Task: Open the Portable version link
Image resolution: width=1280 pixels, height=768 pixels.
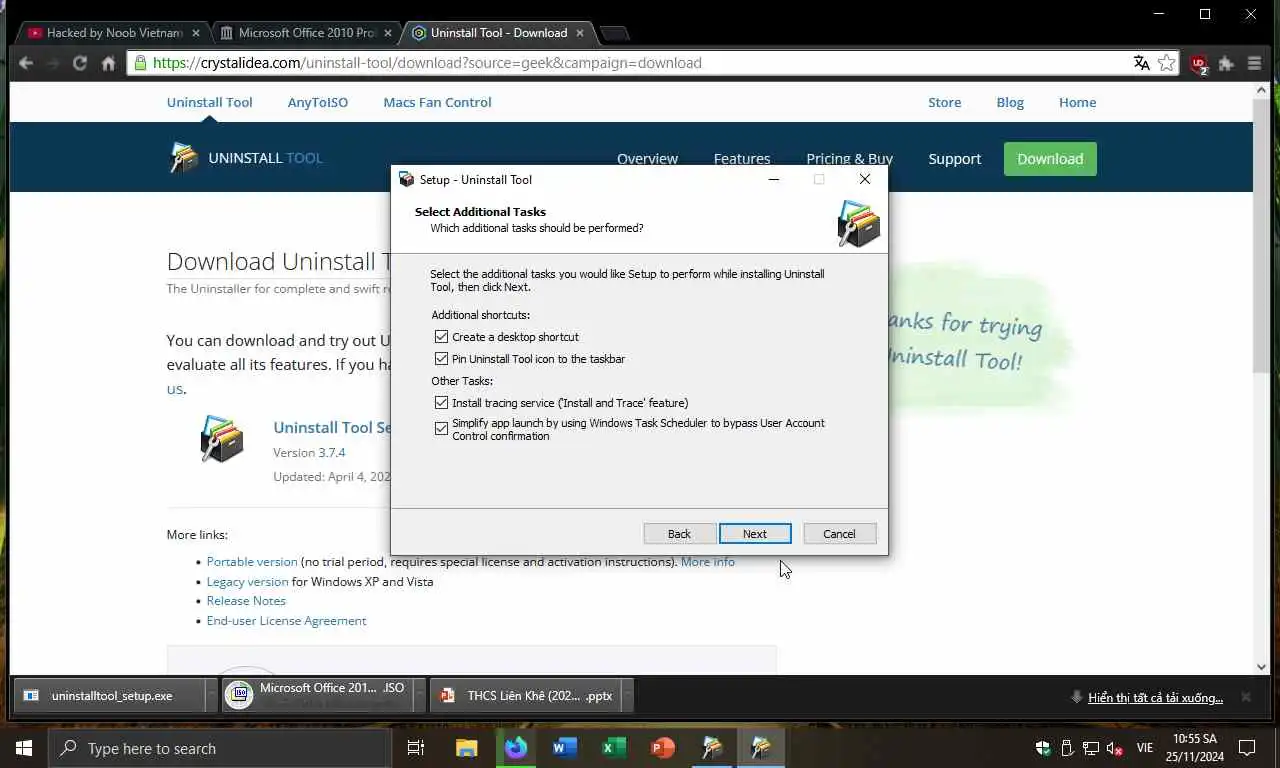Action: point(252,562)
